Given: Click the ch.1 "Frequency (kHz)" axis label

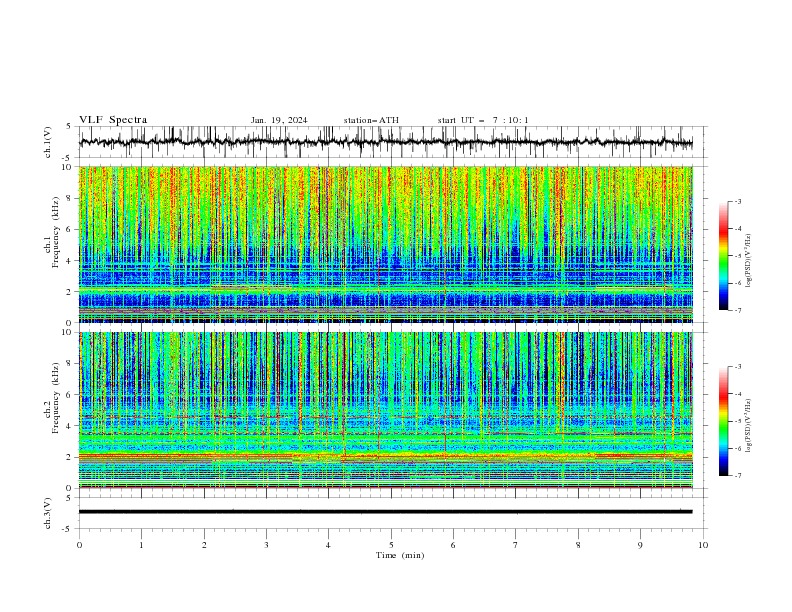Looking at the screenshot, I should point(56,232).
